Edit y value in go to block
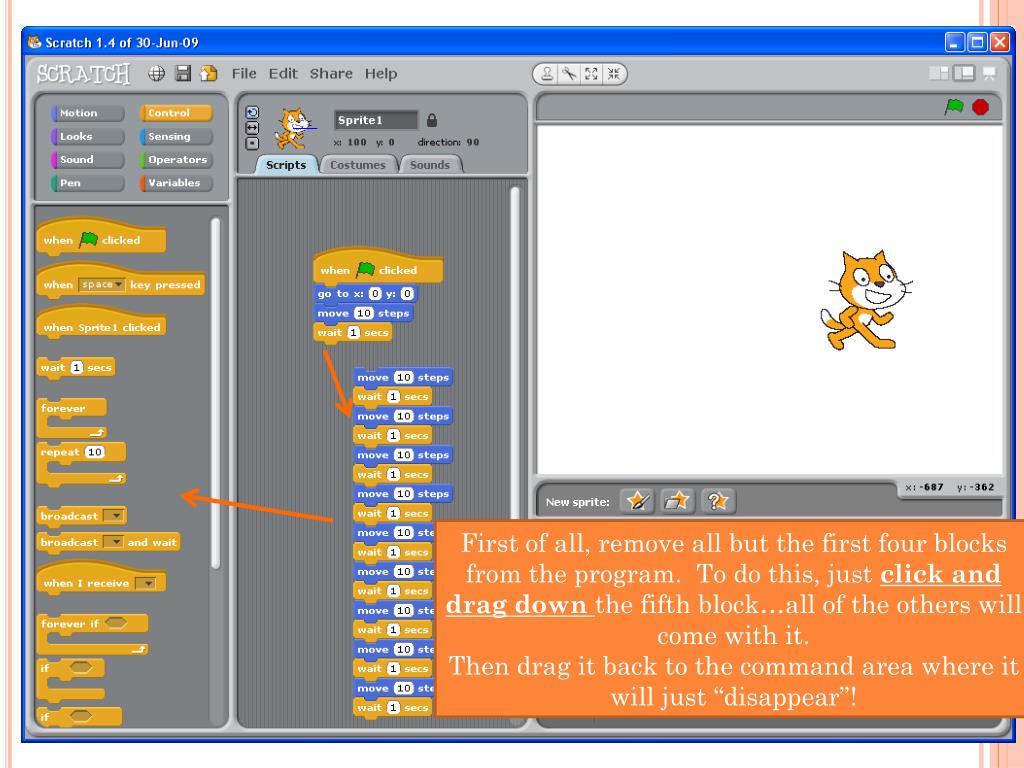1024x768 pixels. point(407,294)
